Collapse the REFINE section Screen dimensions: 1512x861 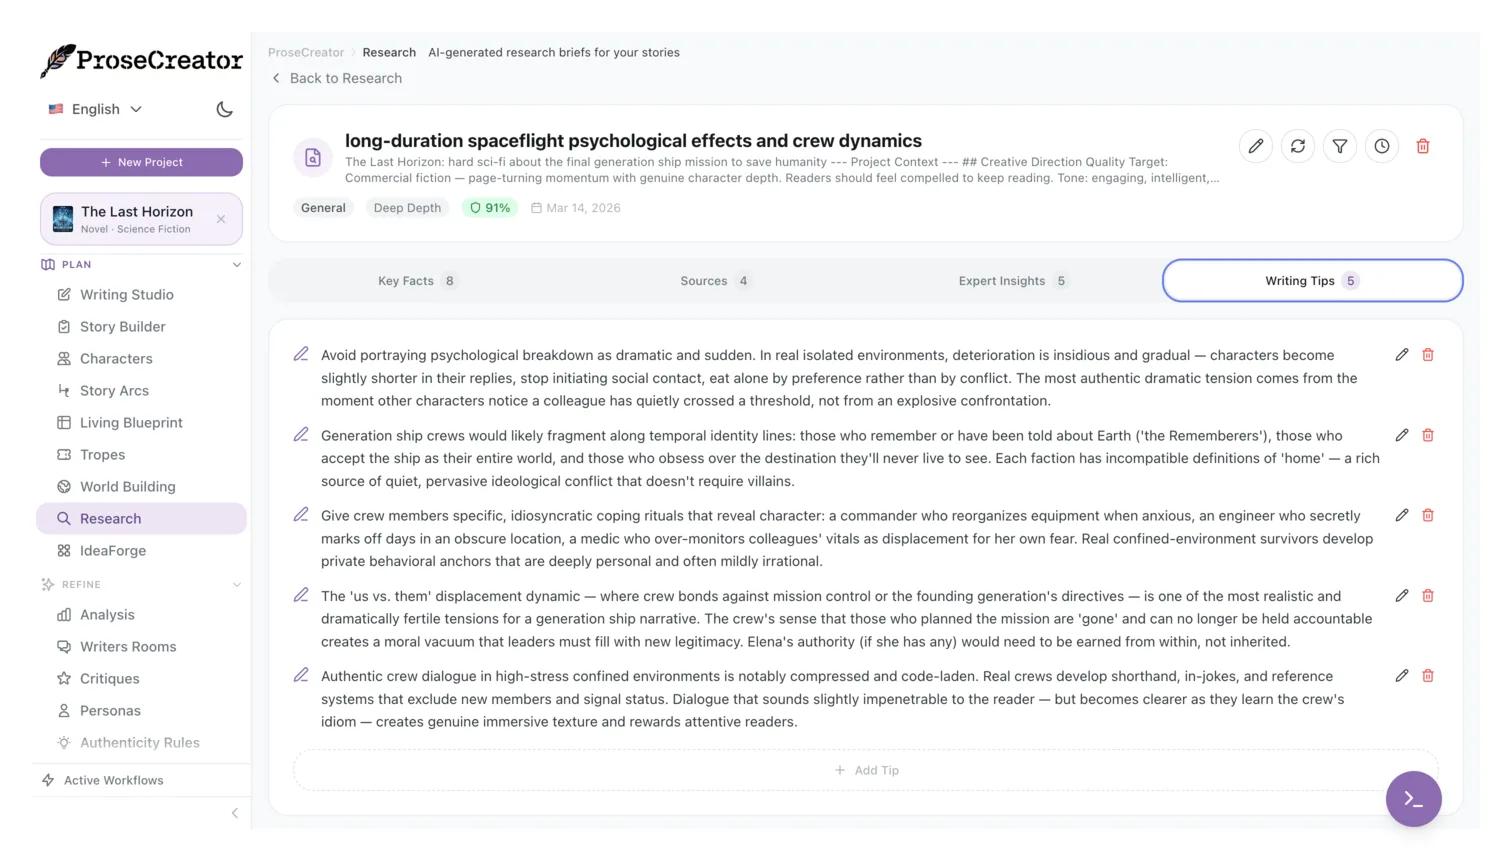pyautogui.click(x=237, y=584)
